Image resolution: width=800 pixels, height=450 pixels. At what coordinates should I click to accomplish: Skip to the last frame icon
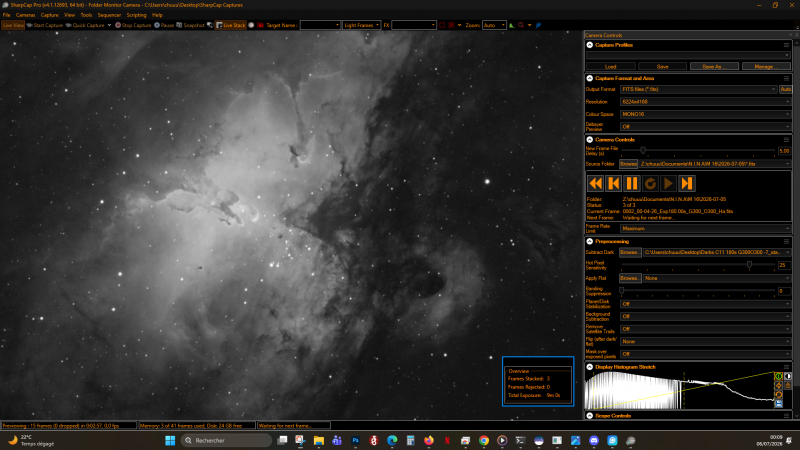pyautogui.click(x=687, y=183)
